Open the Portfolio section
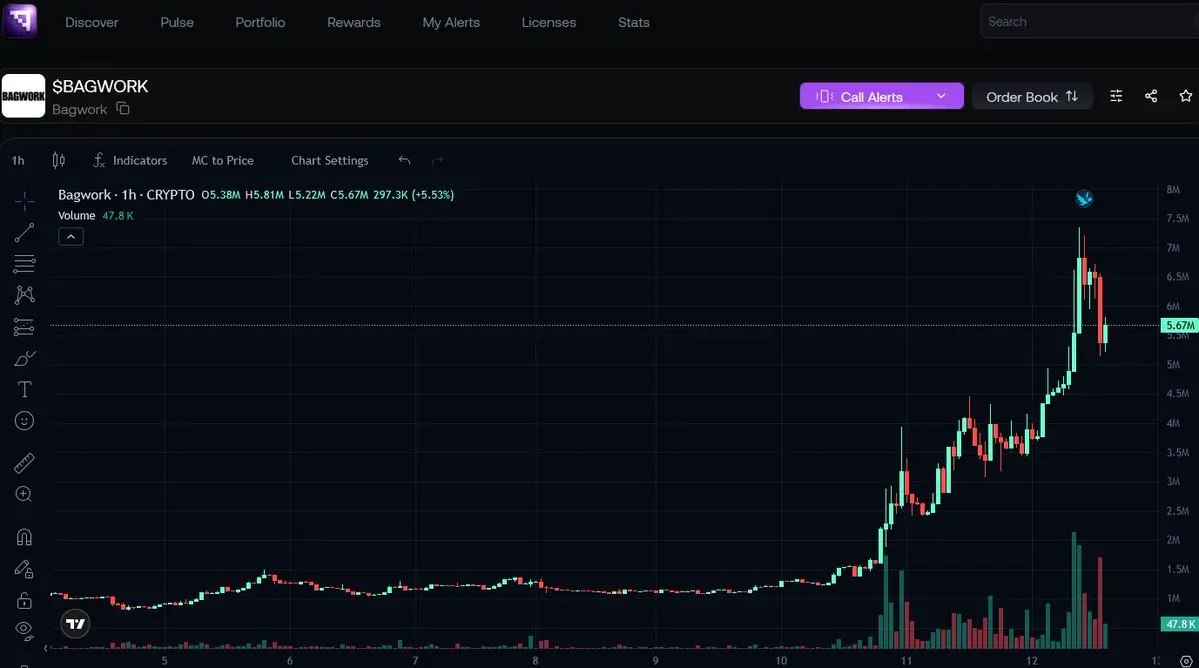 pyautogui.click(x=260, y=22)
